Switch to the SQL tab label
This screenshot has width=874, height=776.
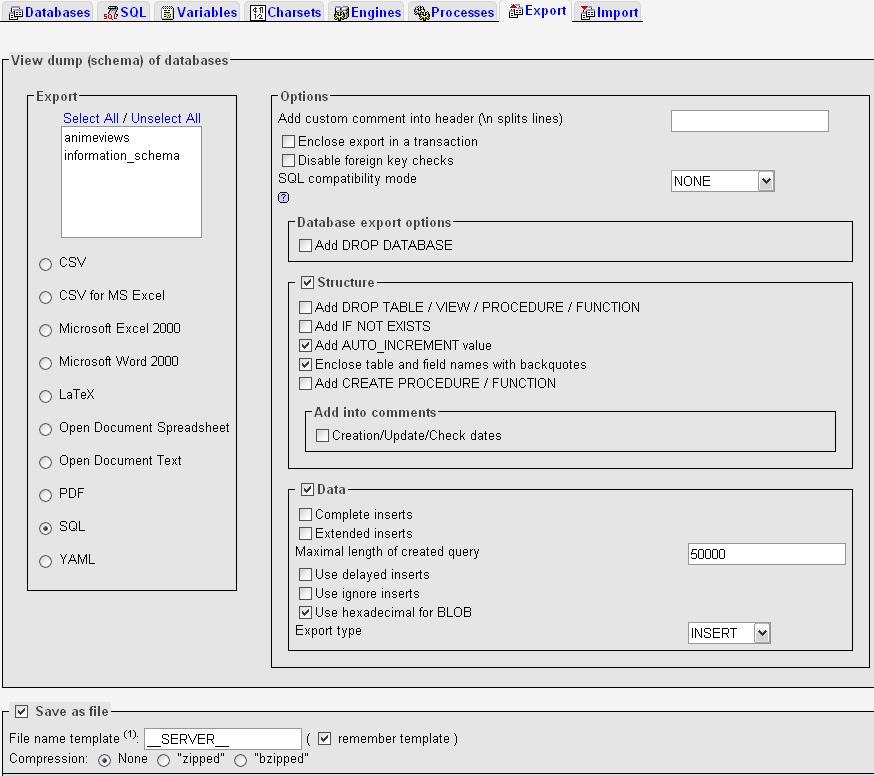click(133, 12)
